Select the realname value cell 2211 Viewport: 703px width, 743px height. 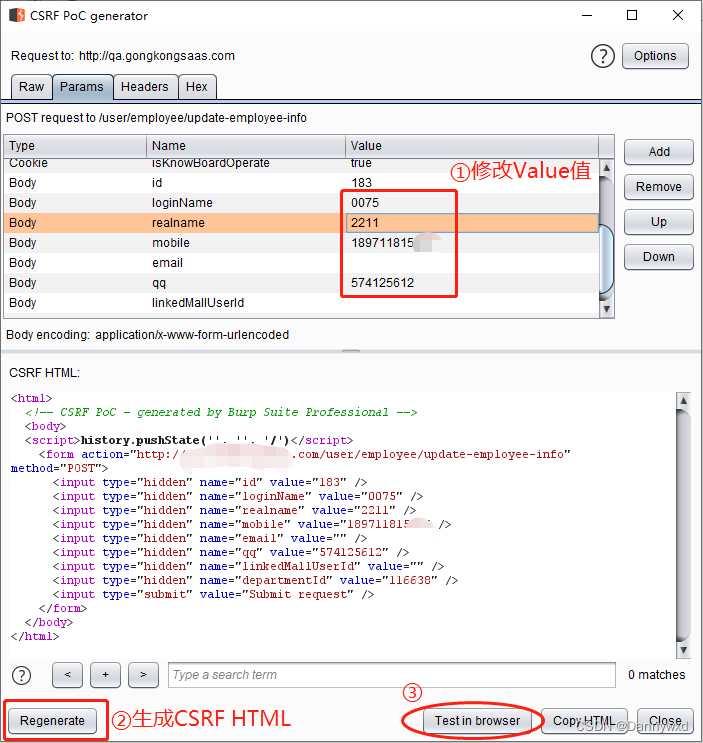point(472,223)
